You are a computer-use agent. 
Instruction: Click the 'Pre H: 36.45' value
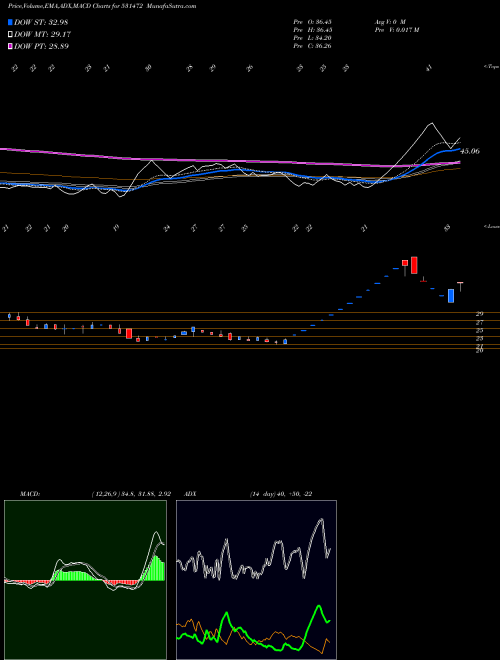[x=312, y=30]
